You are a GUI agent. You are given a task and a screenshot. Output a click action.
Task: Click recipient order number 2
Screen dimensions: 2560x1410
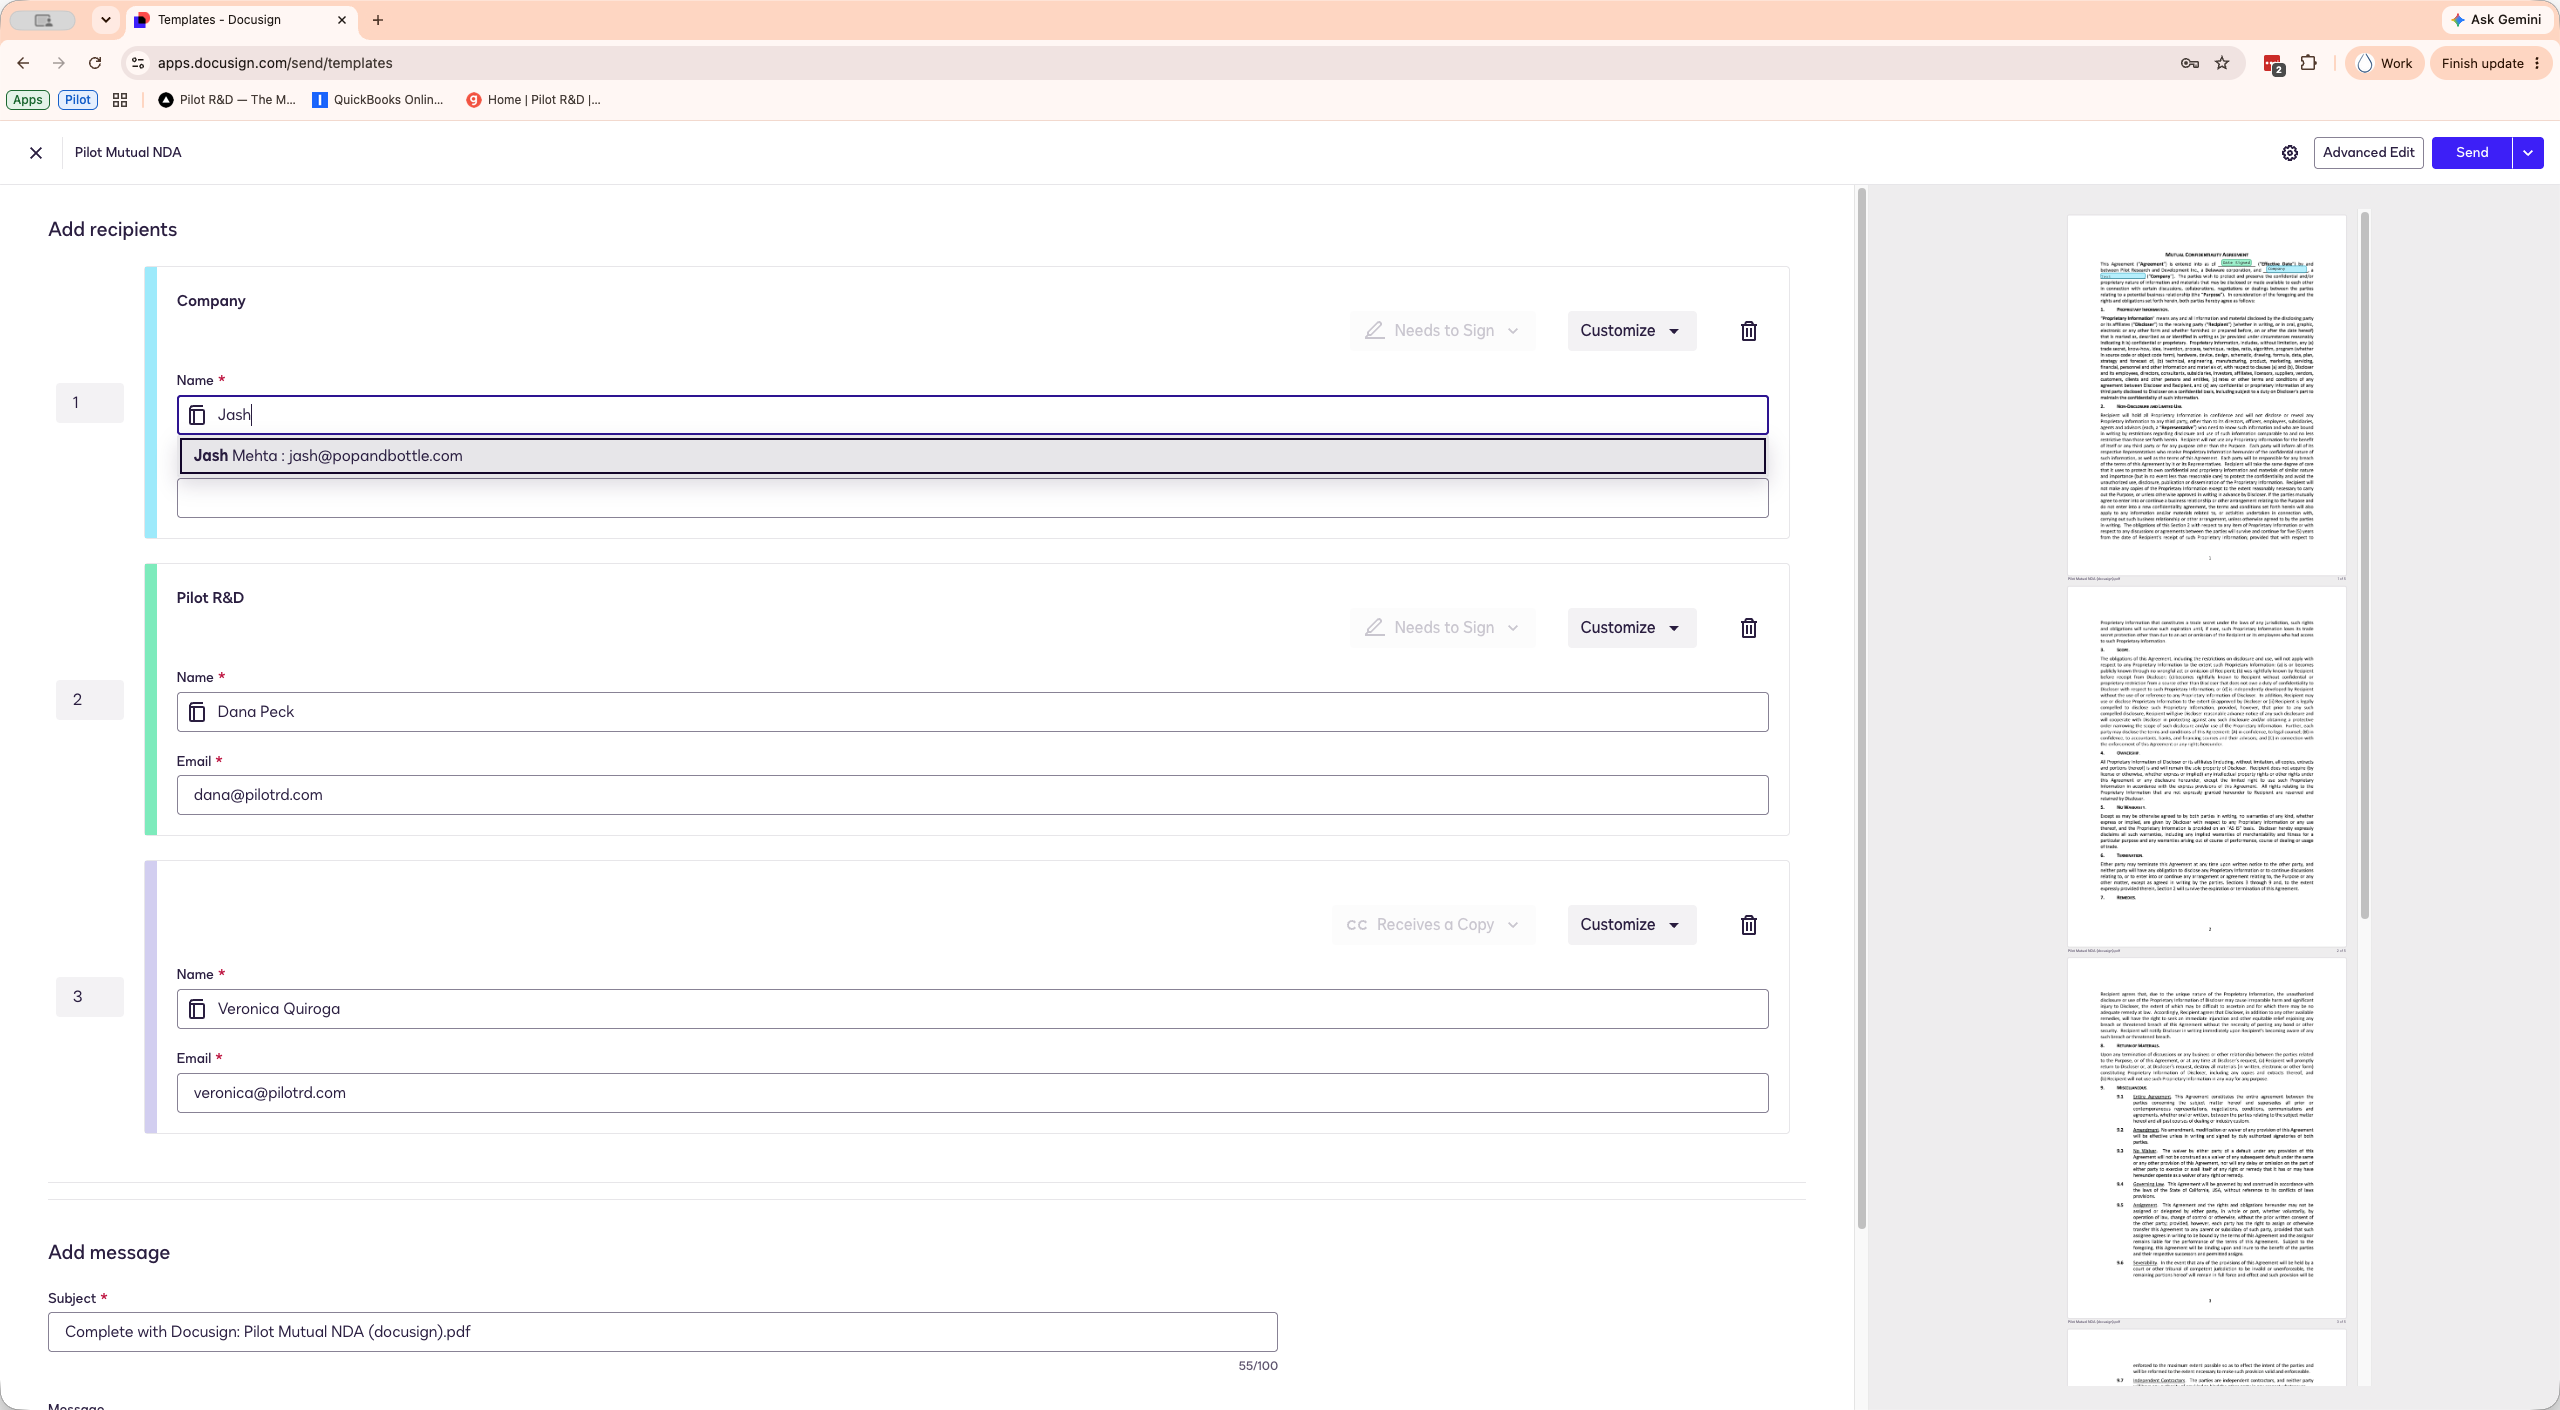click(90, 700)
